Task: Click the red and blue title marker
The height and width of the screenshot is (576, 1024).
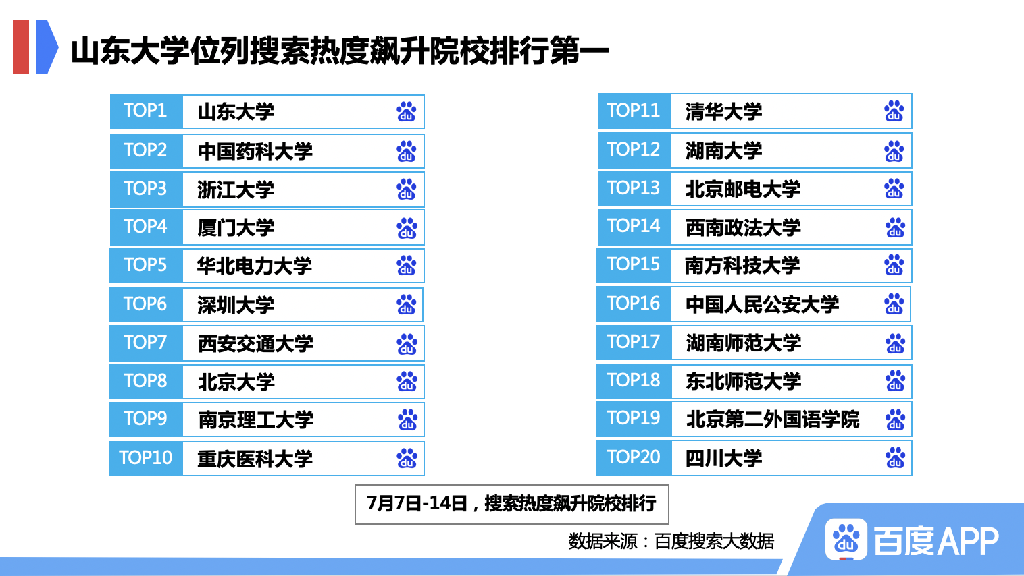Action: click(x=34, y=46)
